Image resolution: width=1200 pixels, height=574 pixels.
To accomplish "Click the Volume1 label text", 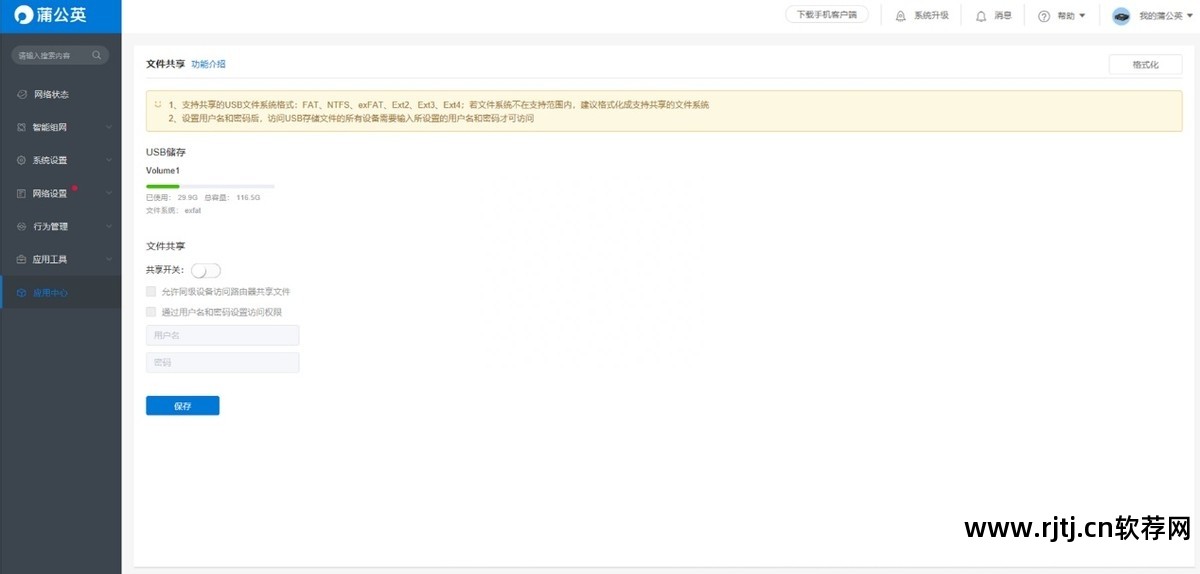I will tap(163, 171).
